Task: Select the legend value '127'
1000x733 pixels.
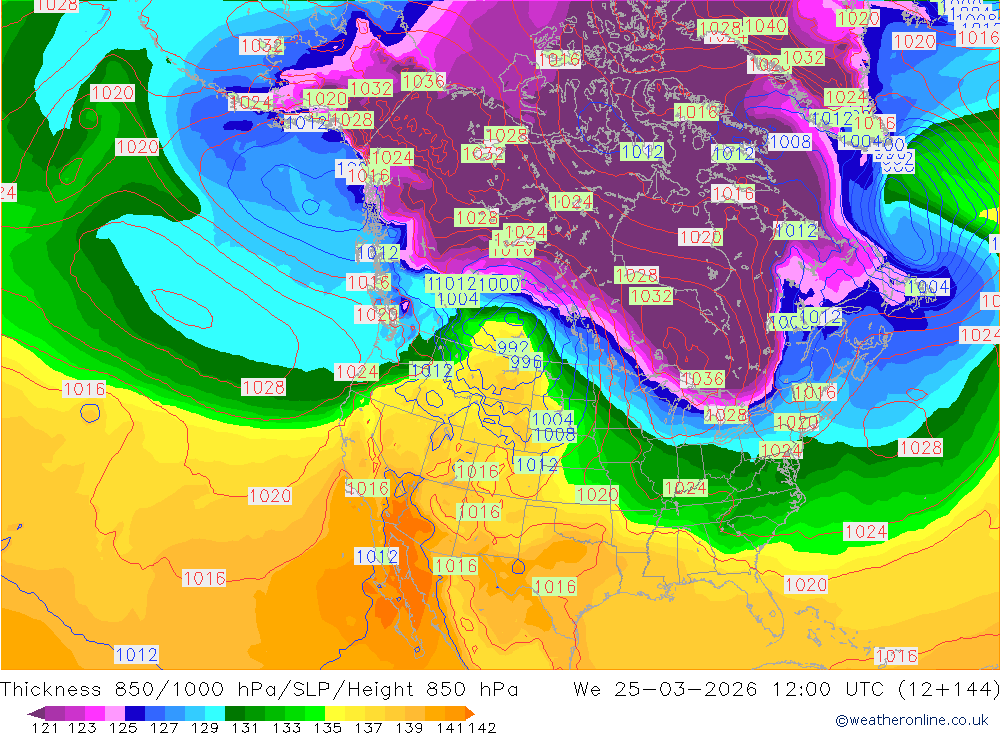Action: coord(164,728)
